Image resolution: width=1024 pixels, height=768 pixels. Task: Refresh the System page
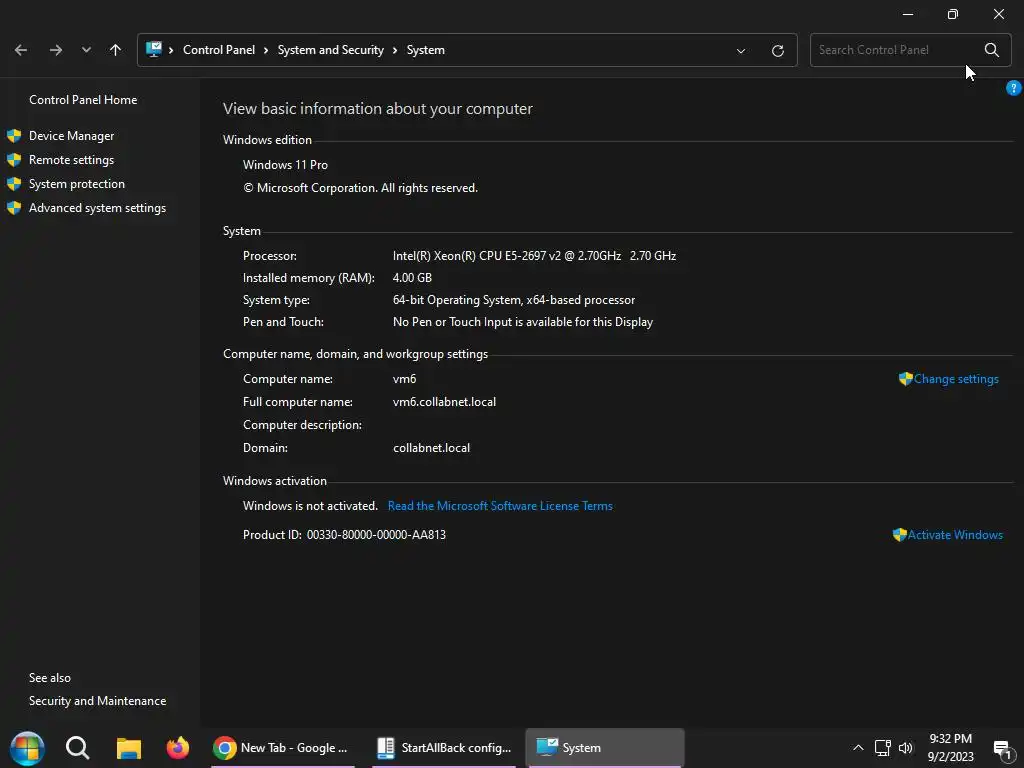point(778,50)
